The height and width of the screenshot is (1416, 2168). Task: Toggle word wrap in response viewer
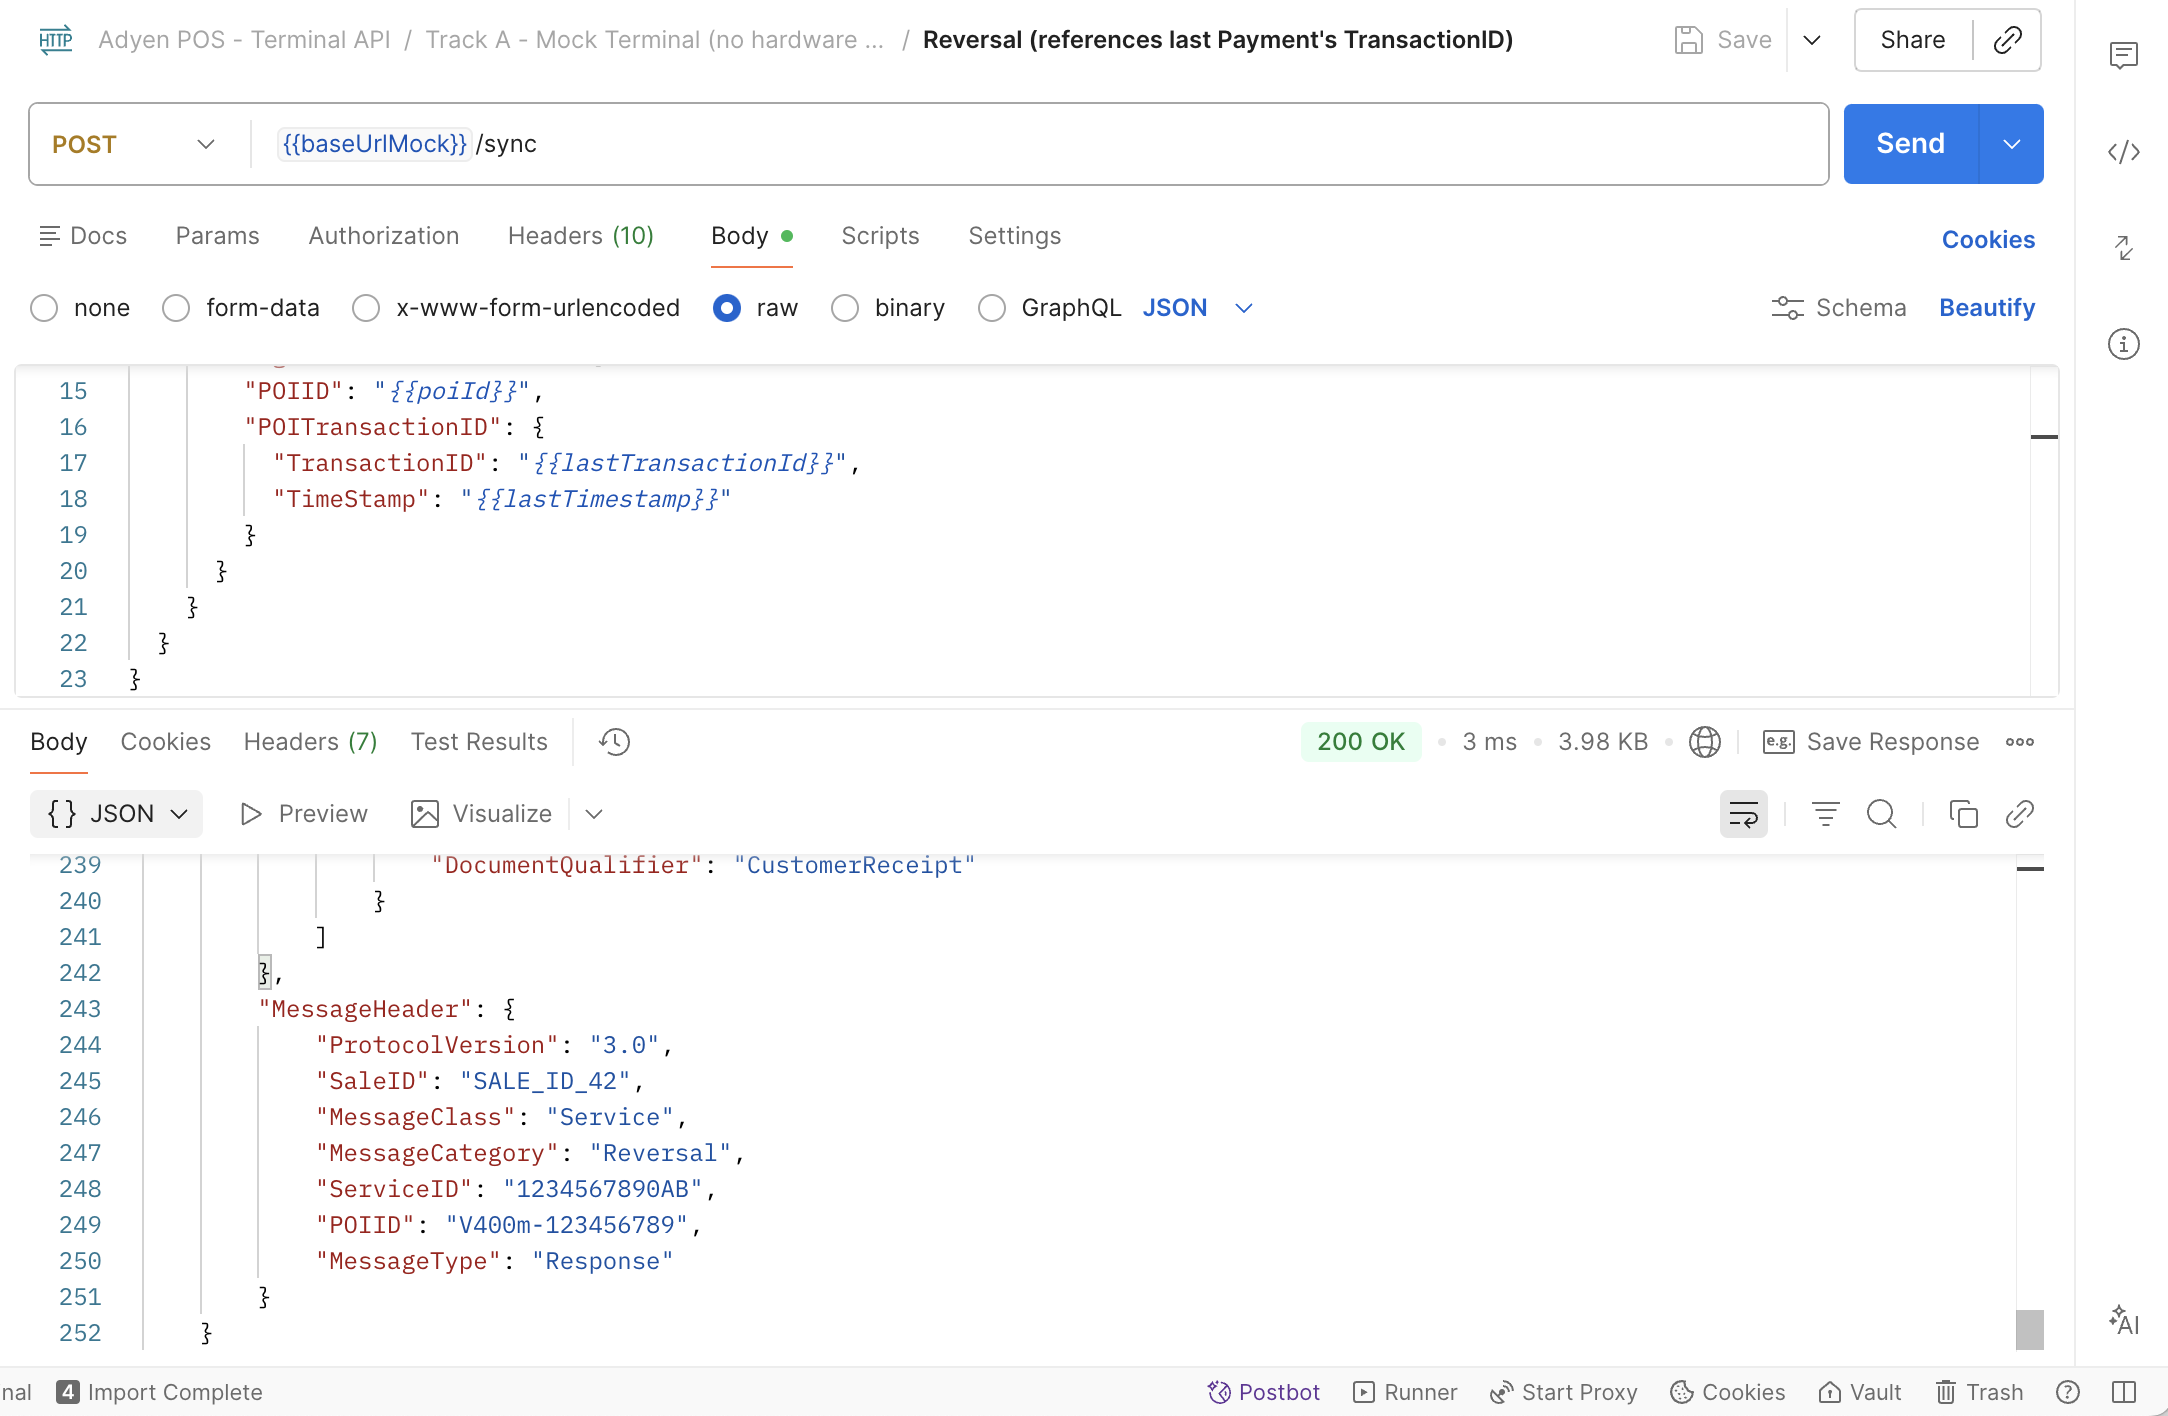1743,814
